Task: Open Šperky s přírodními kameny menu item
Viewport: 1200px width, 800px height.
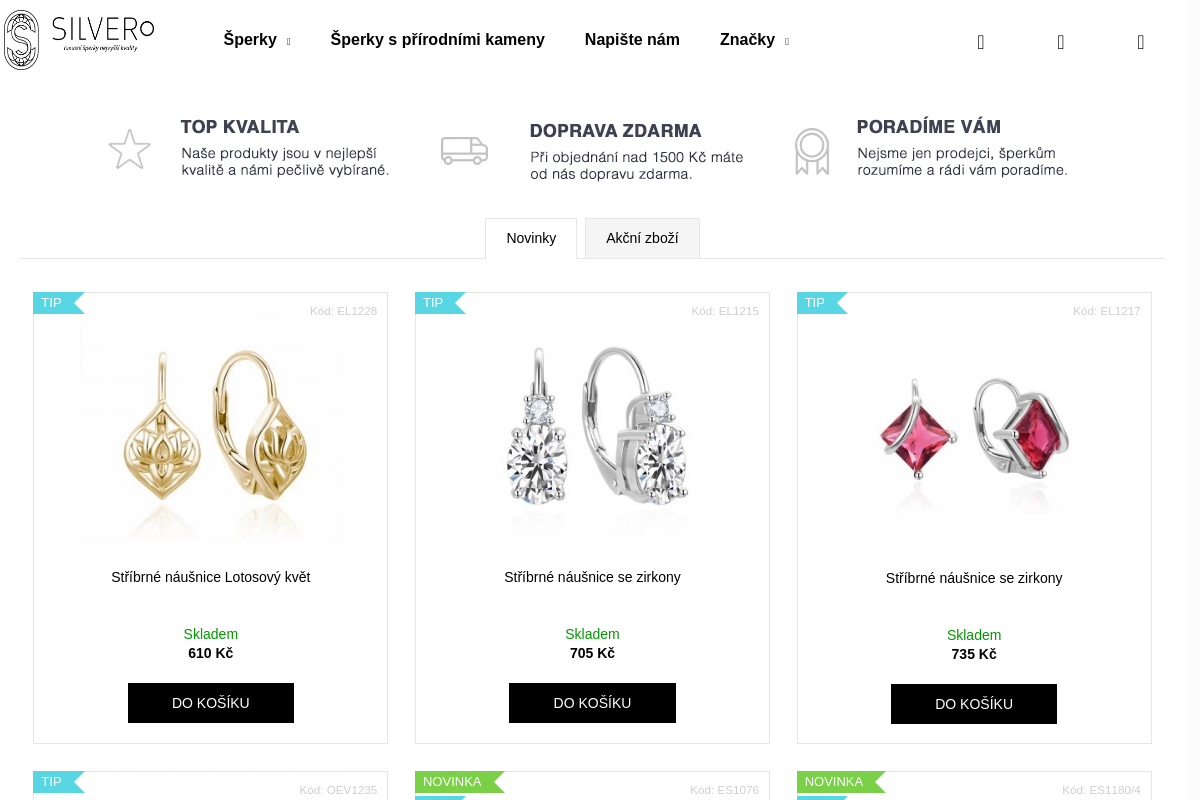Action: pyautogui.click(x=438, y=40)
